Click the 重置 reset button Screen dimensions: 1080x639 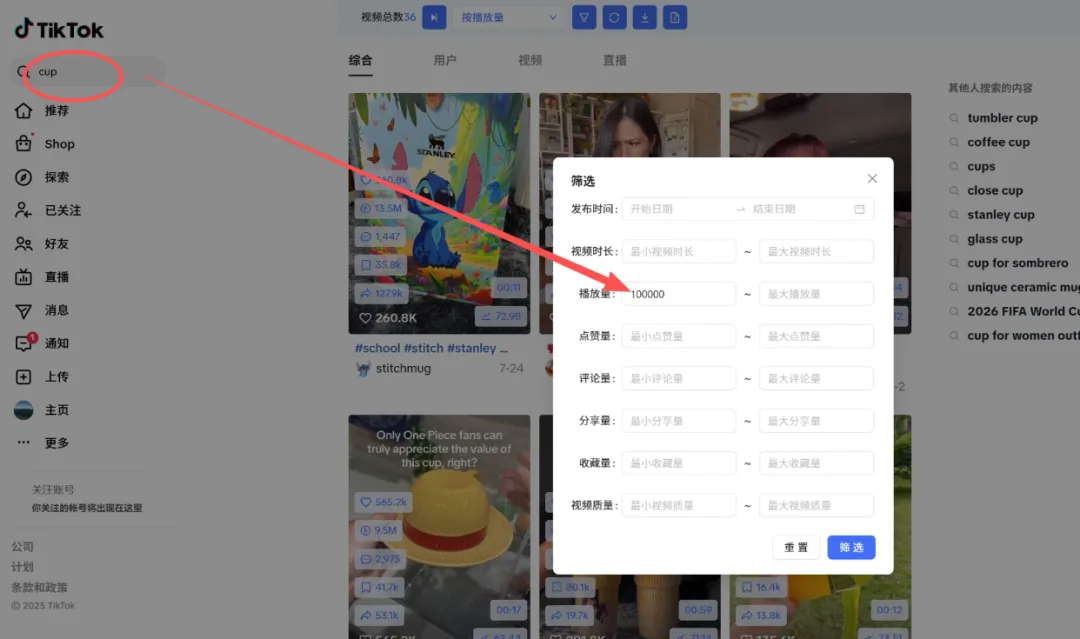[796, 547]
